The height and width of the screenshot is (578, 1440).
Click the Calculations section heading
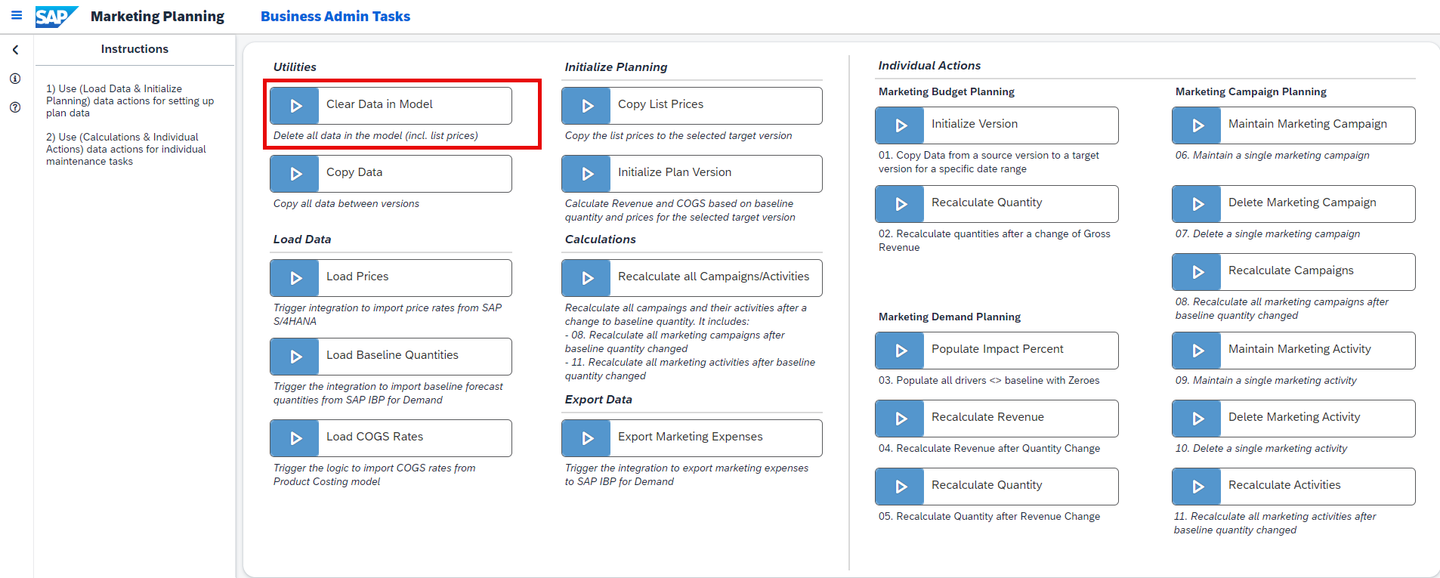pos(600,239)
